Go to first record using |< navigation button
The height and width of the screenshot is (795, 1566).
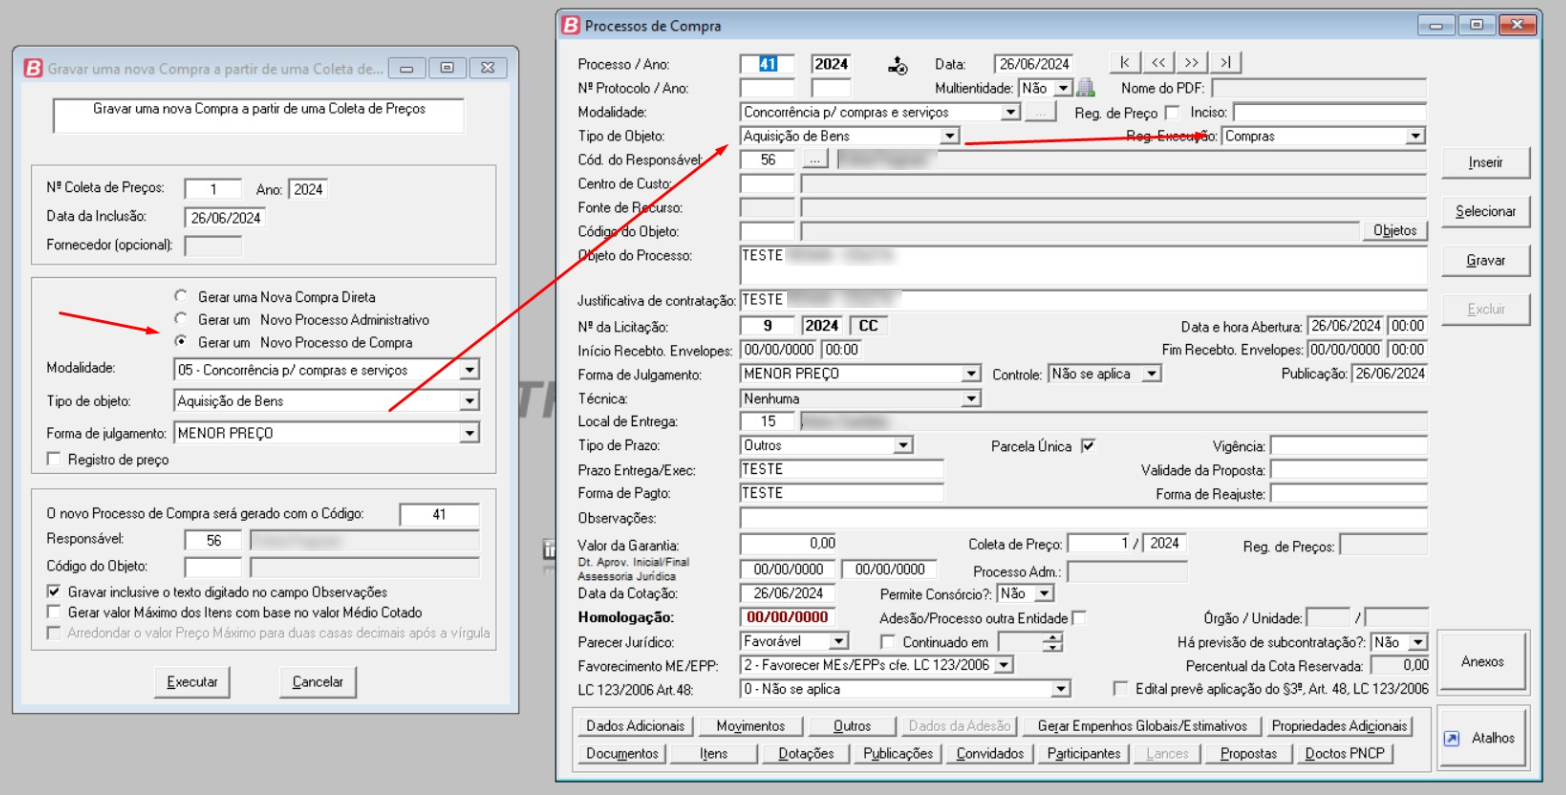pyautogui.click(x=1125, y=63)
